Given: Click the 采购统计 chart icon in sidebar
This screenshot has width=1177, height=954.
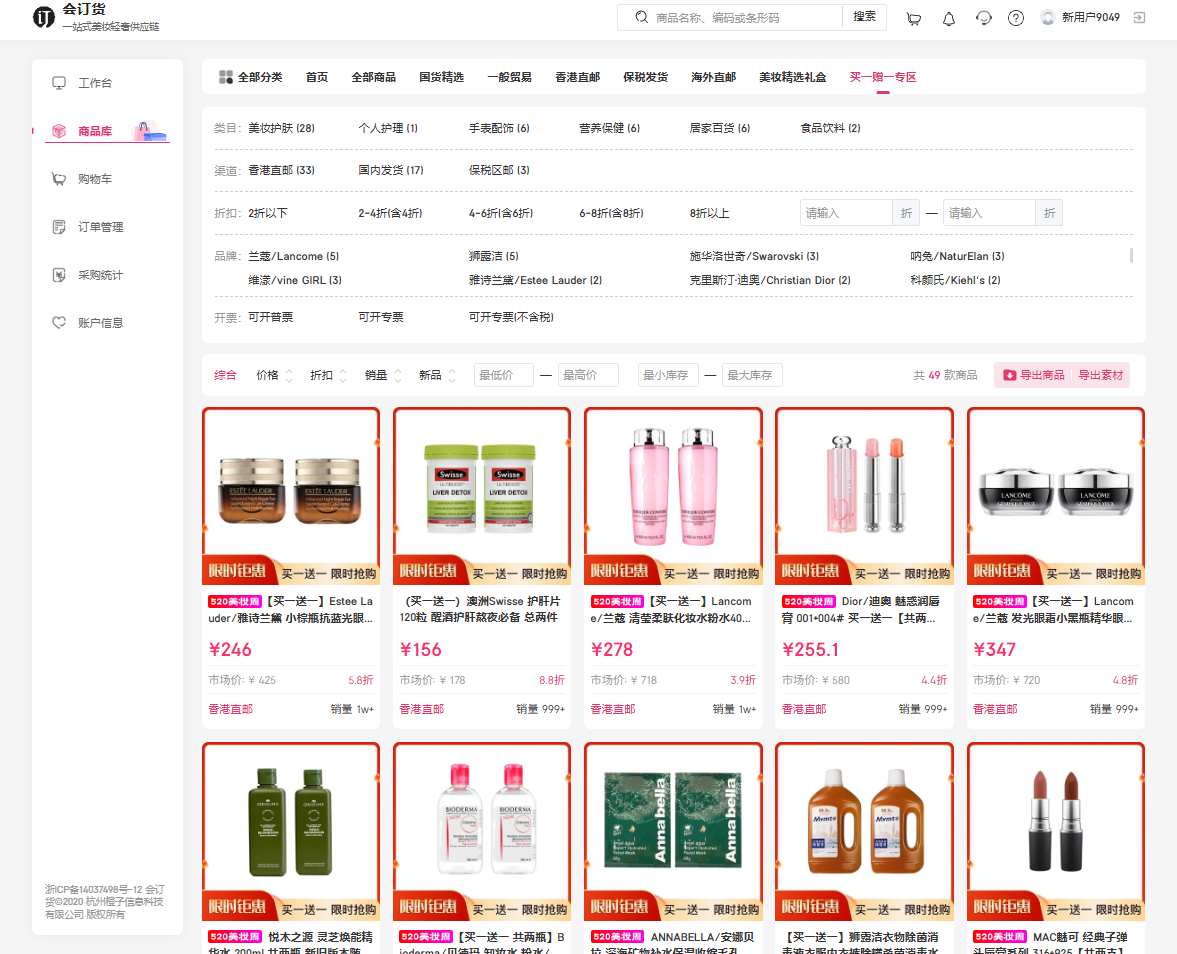Looking at the screenshot, I should coord(59,275).
